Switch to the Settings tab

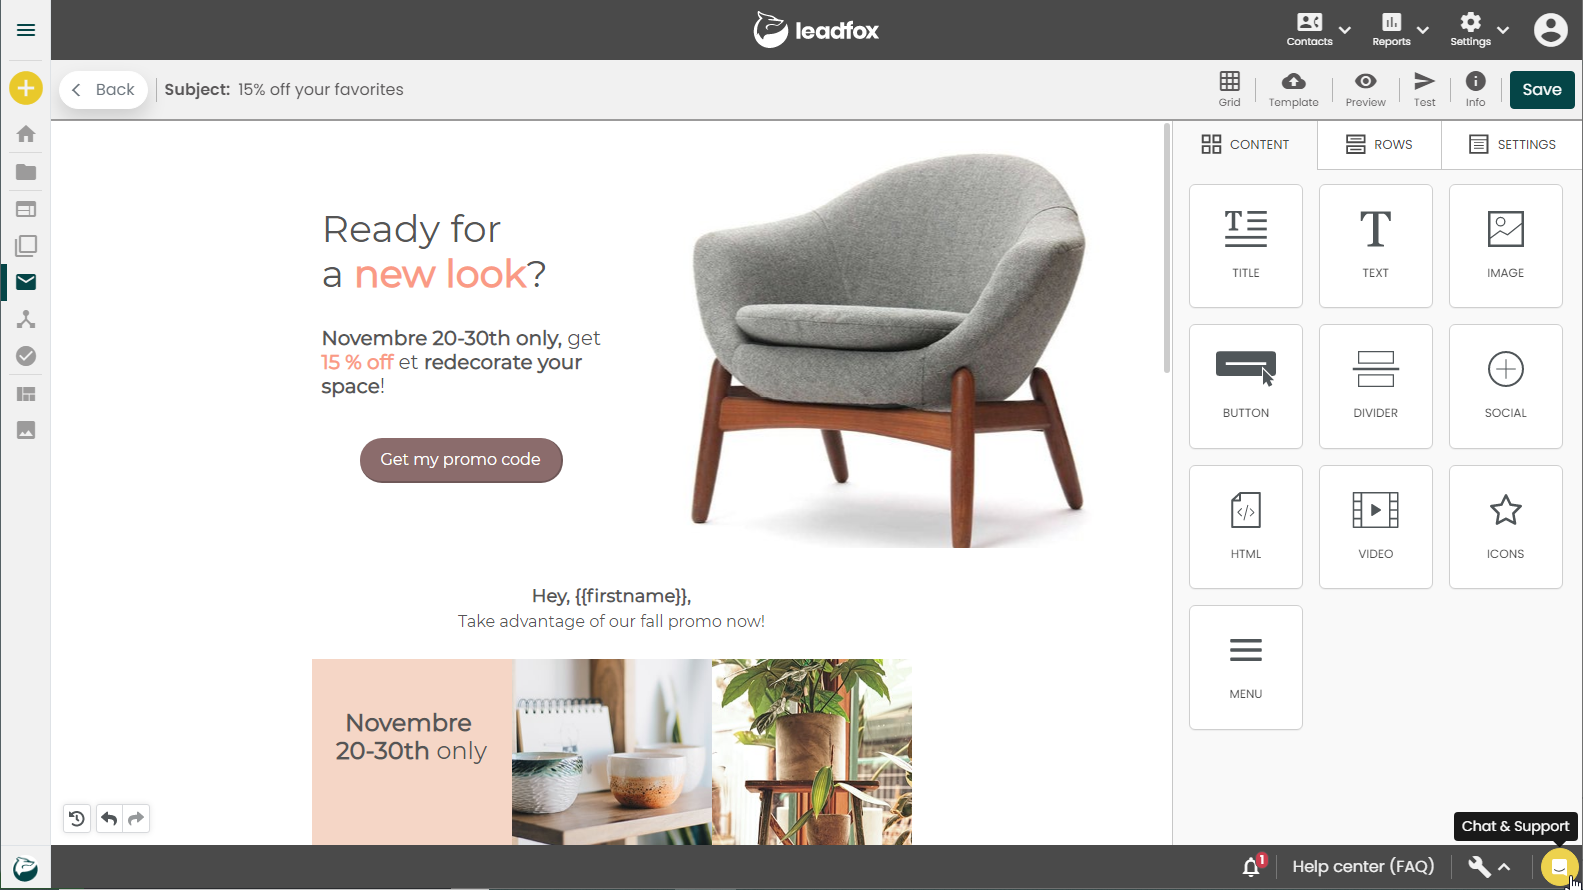[1512, 144]
